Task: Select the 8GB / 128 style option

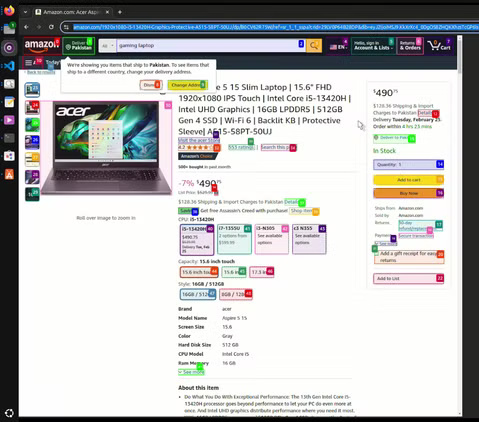Action: tap(236, 294)
